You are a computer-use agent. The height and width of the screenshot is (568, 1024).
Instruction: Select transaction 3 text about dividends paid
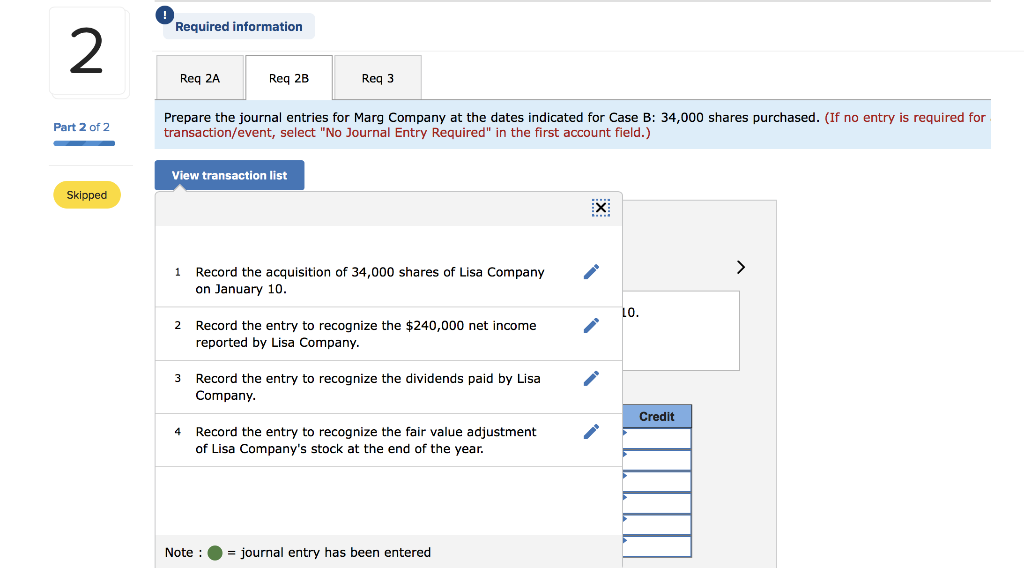pyautogui.click(x=368, y=387)
